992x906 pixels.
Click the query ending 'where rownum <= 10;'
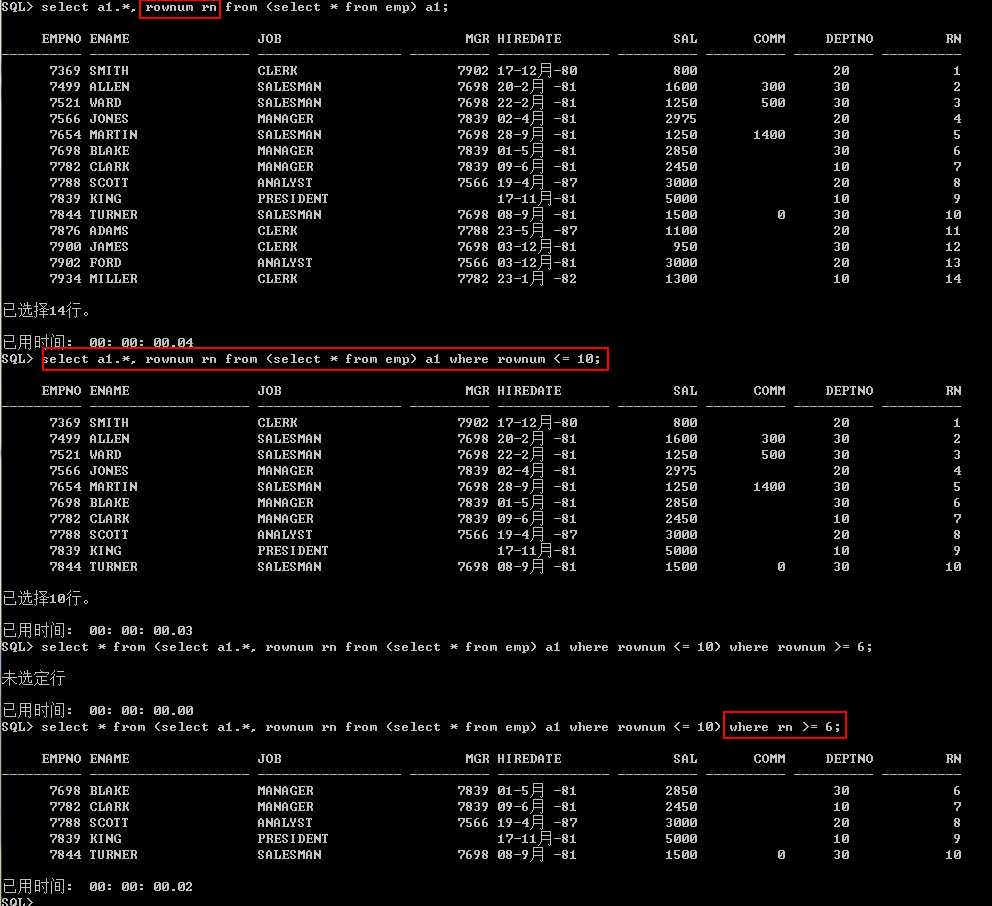point(321,359)
